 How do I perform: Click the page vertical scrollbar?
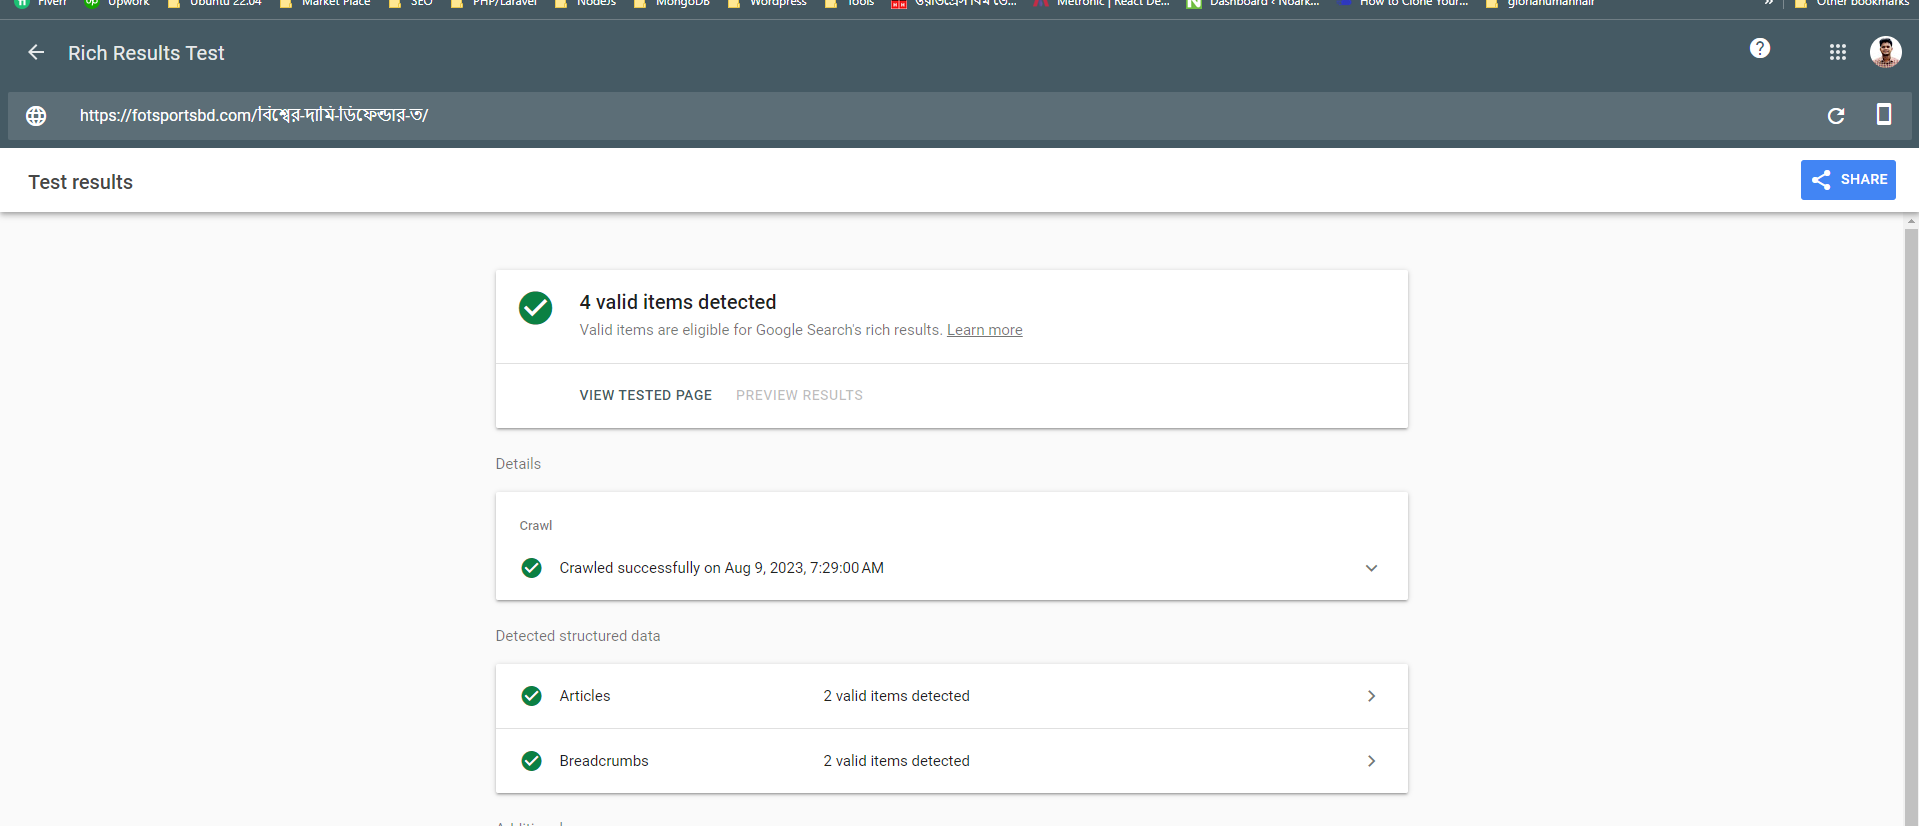[x=1911, y=500]
